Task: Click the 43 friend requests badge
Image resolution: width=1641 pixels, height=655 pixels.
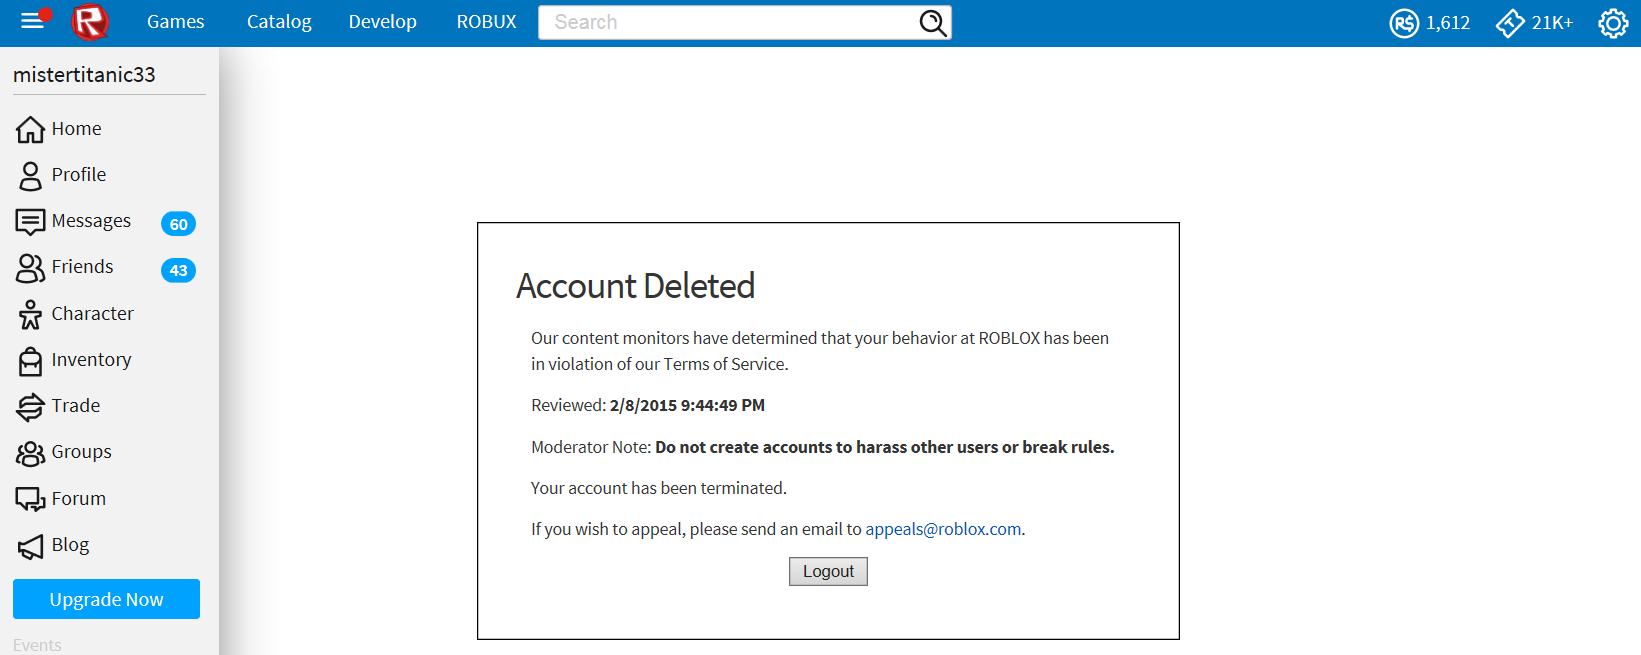Action: pos(178,270)
